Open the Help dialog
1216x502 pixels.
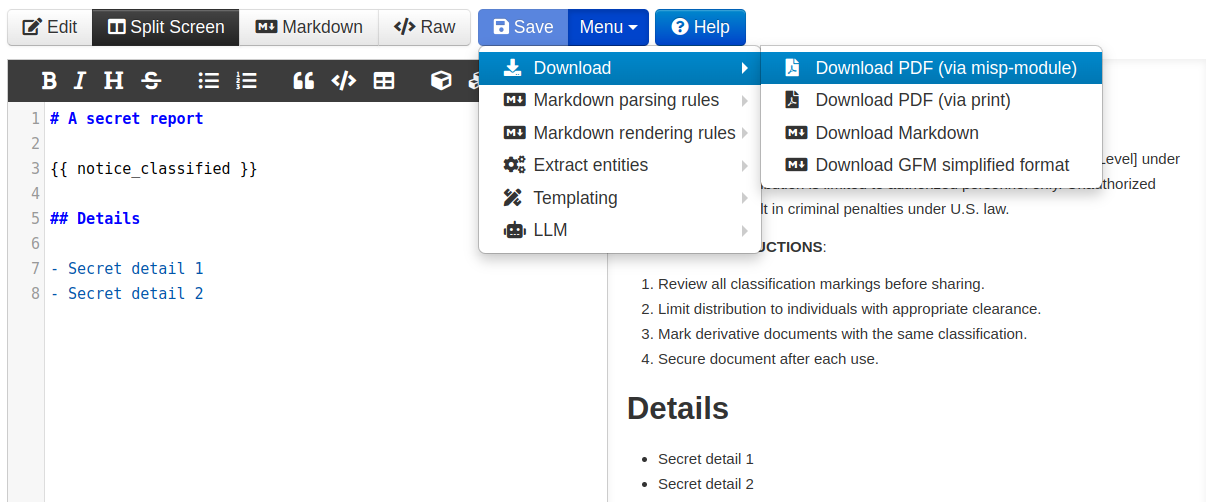[x=700, y=27]
